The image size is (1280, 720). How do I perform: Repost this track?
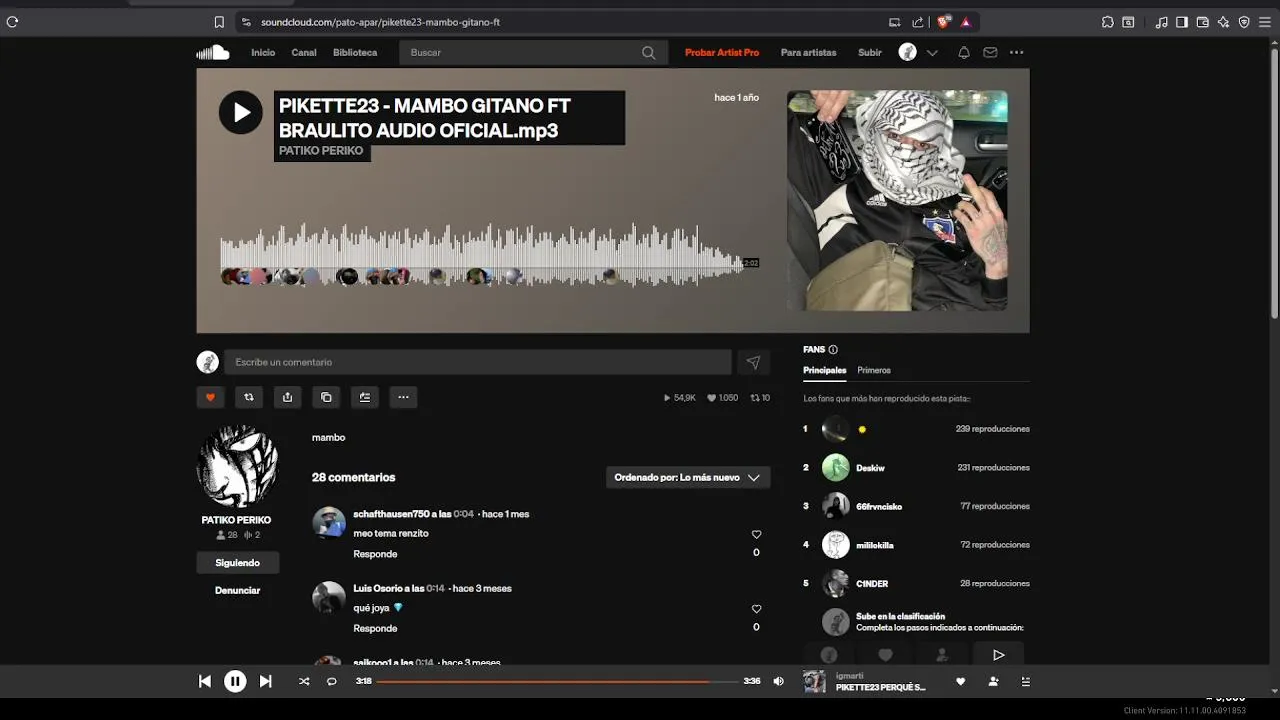[x=249, y=397]
